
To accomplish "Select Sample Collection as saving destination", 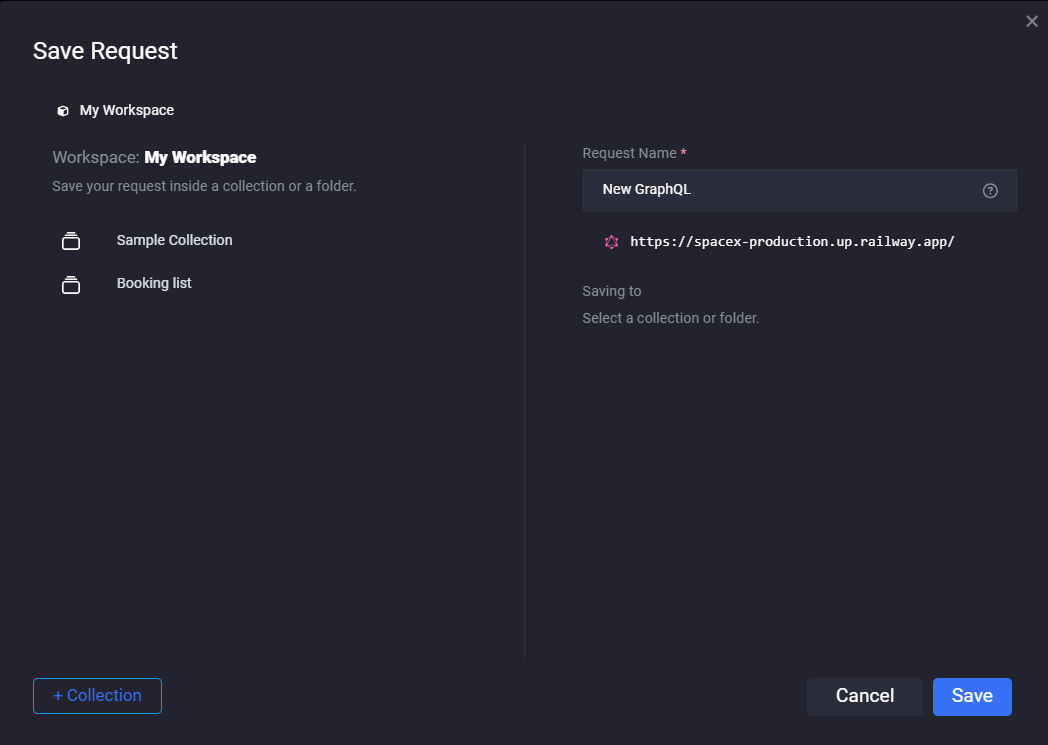I will tap(174, 240).
